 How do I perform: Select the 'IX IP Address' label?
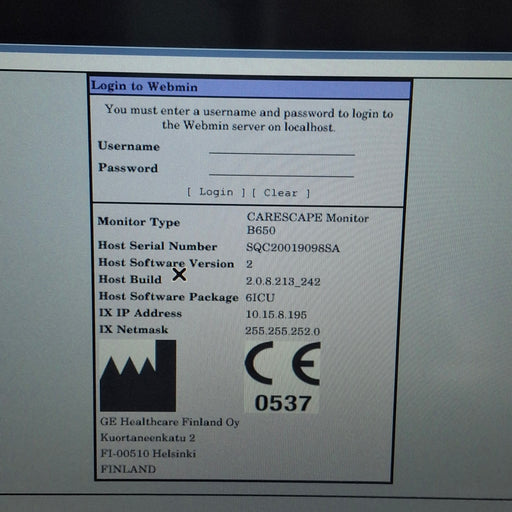coord(140,313)
